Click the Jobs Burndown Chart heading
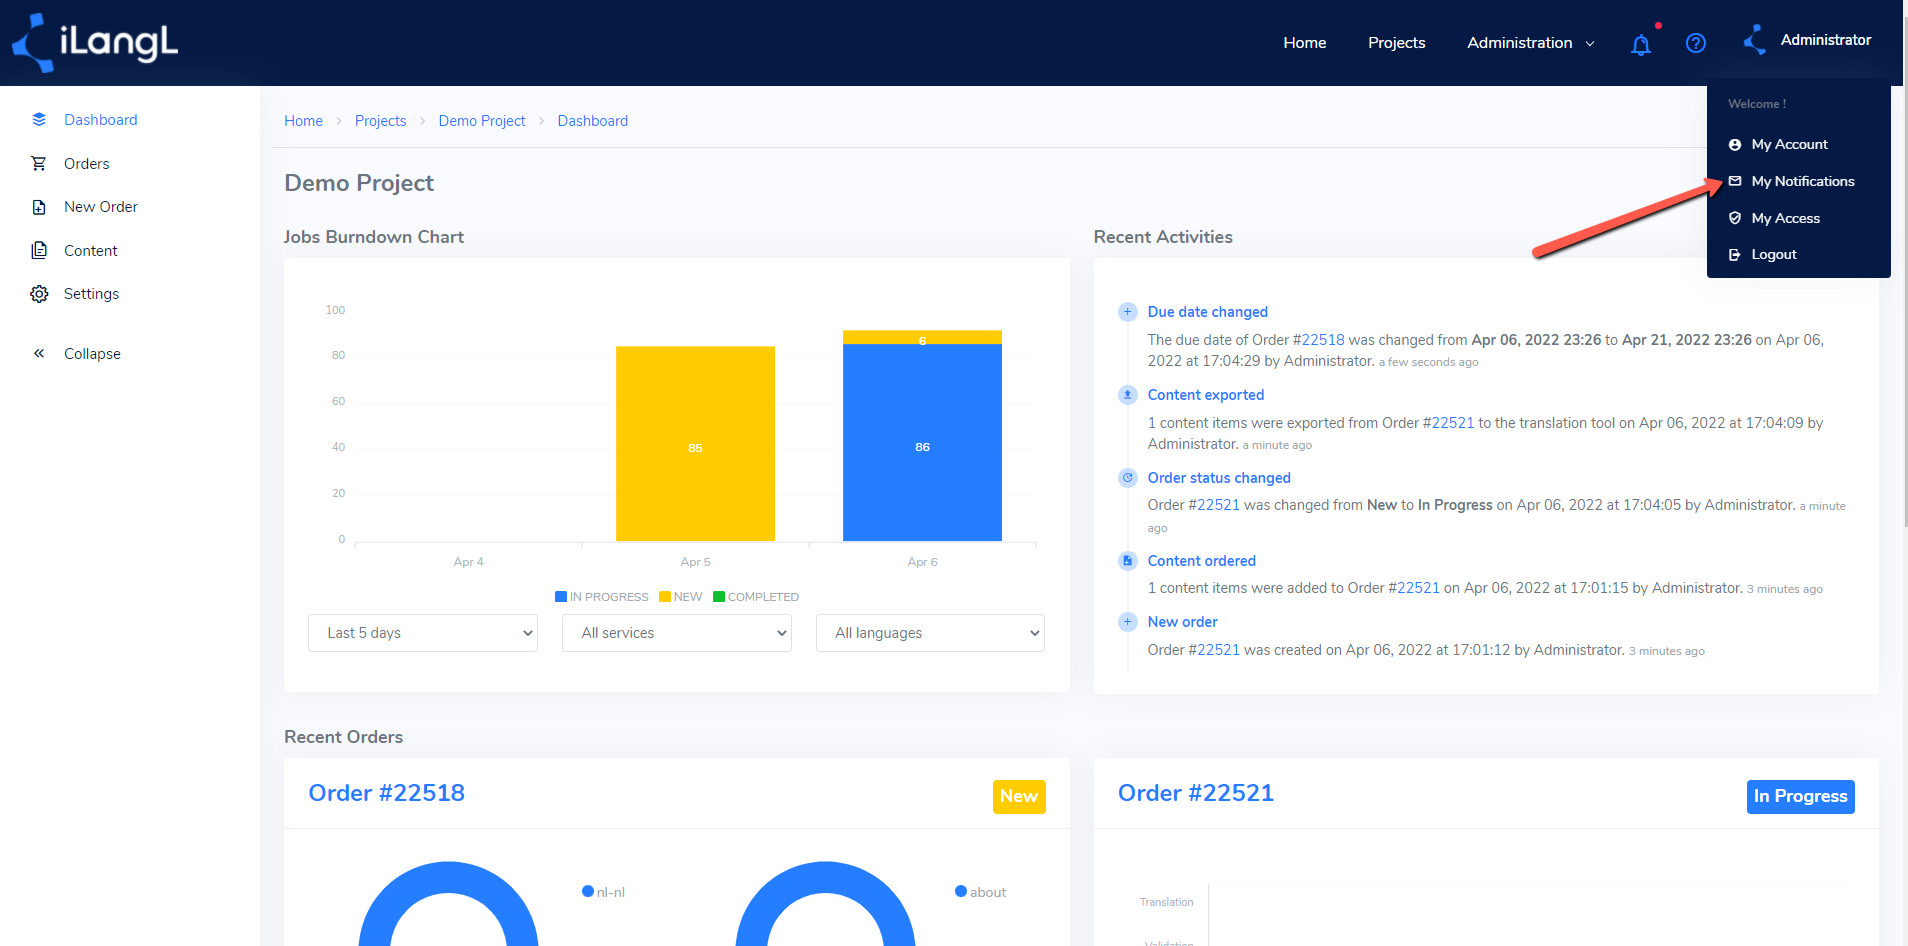 coord(374,237)
